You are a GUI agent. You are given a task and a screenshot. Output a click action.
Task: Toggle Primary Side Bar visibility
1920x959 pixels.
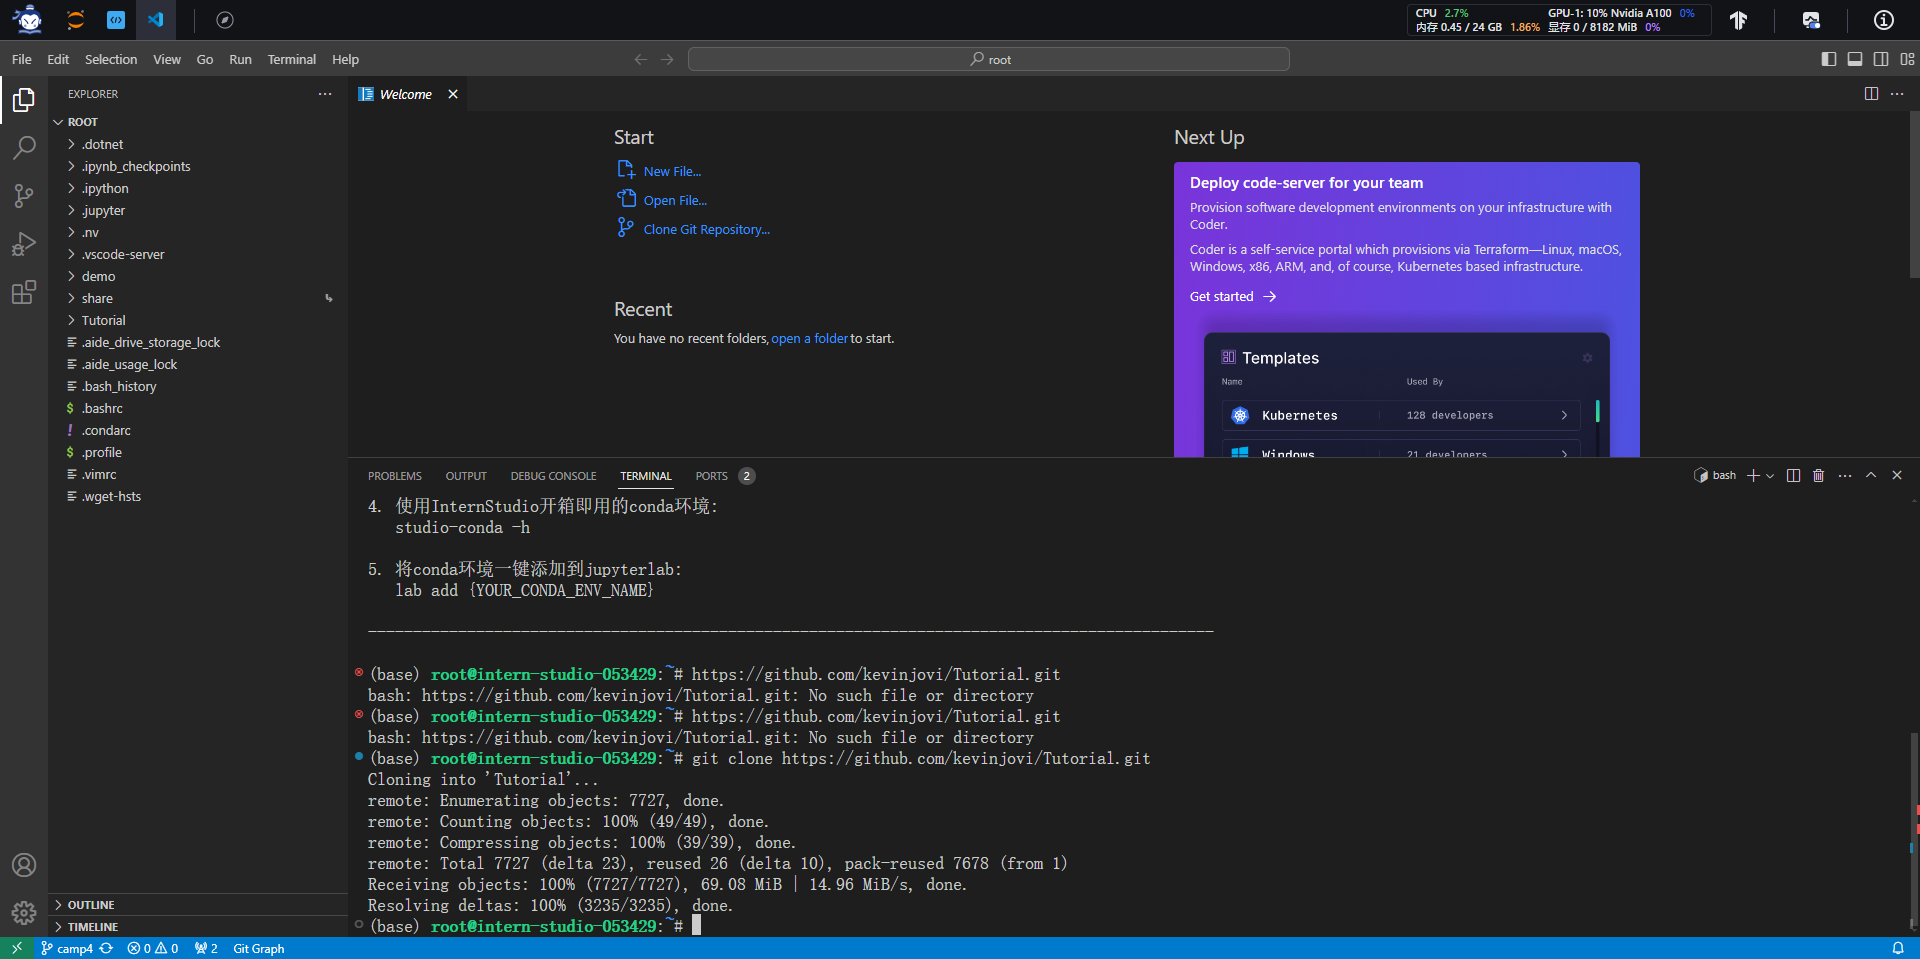1829,59
